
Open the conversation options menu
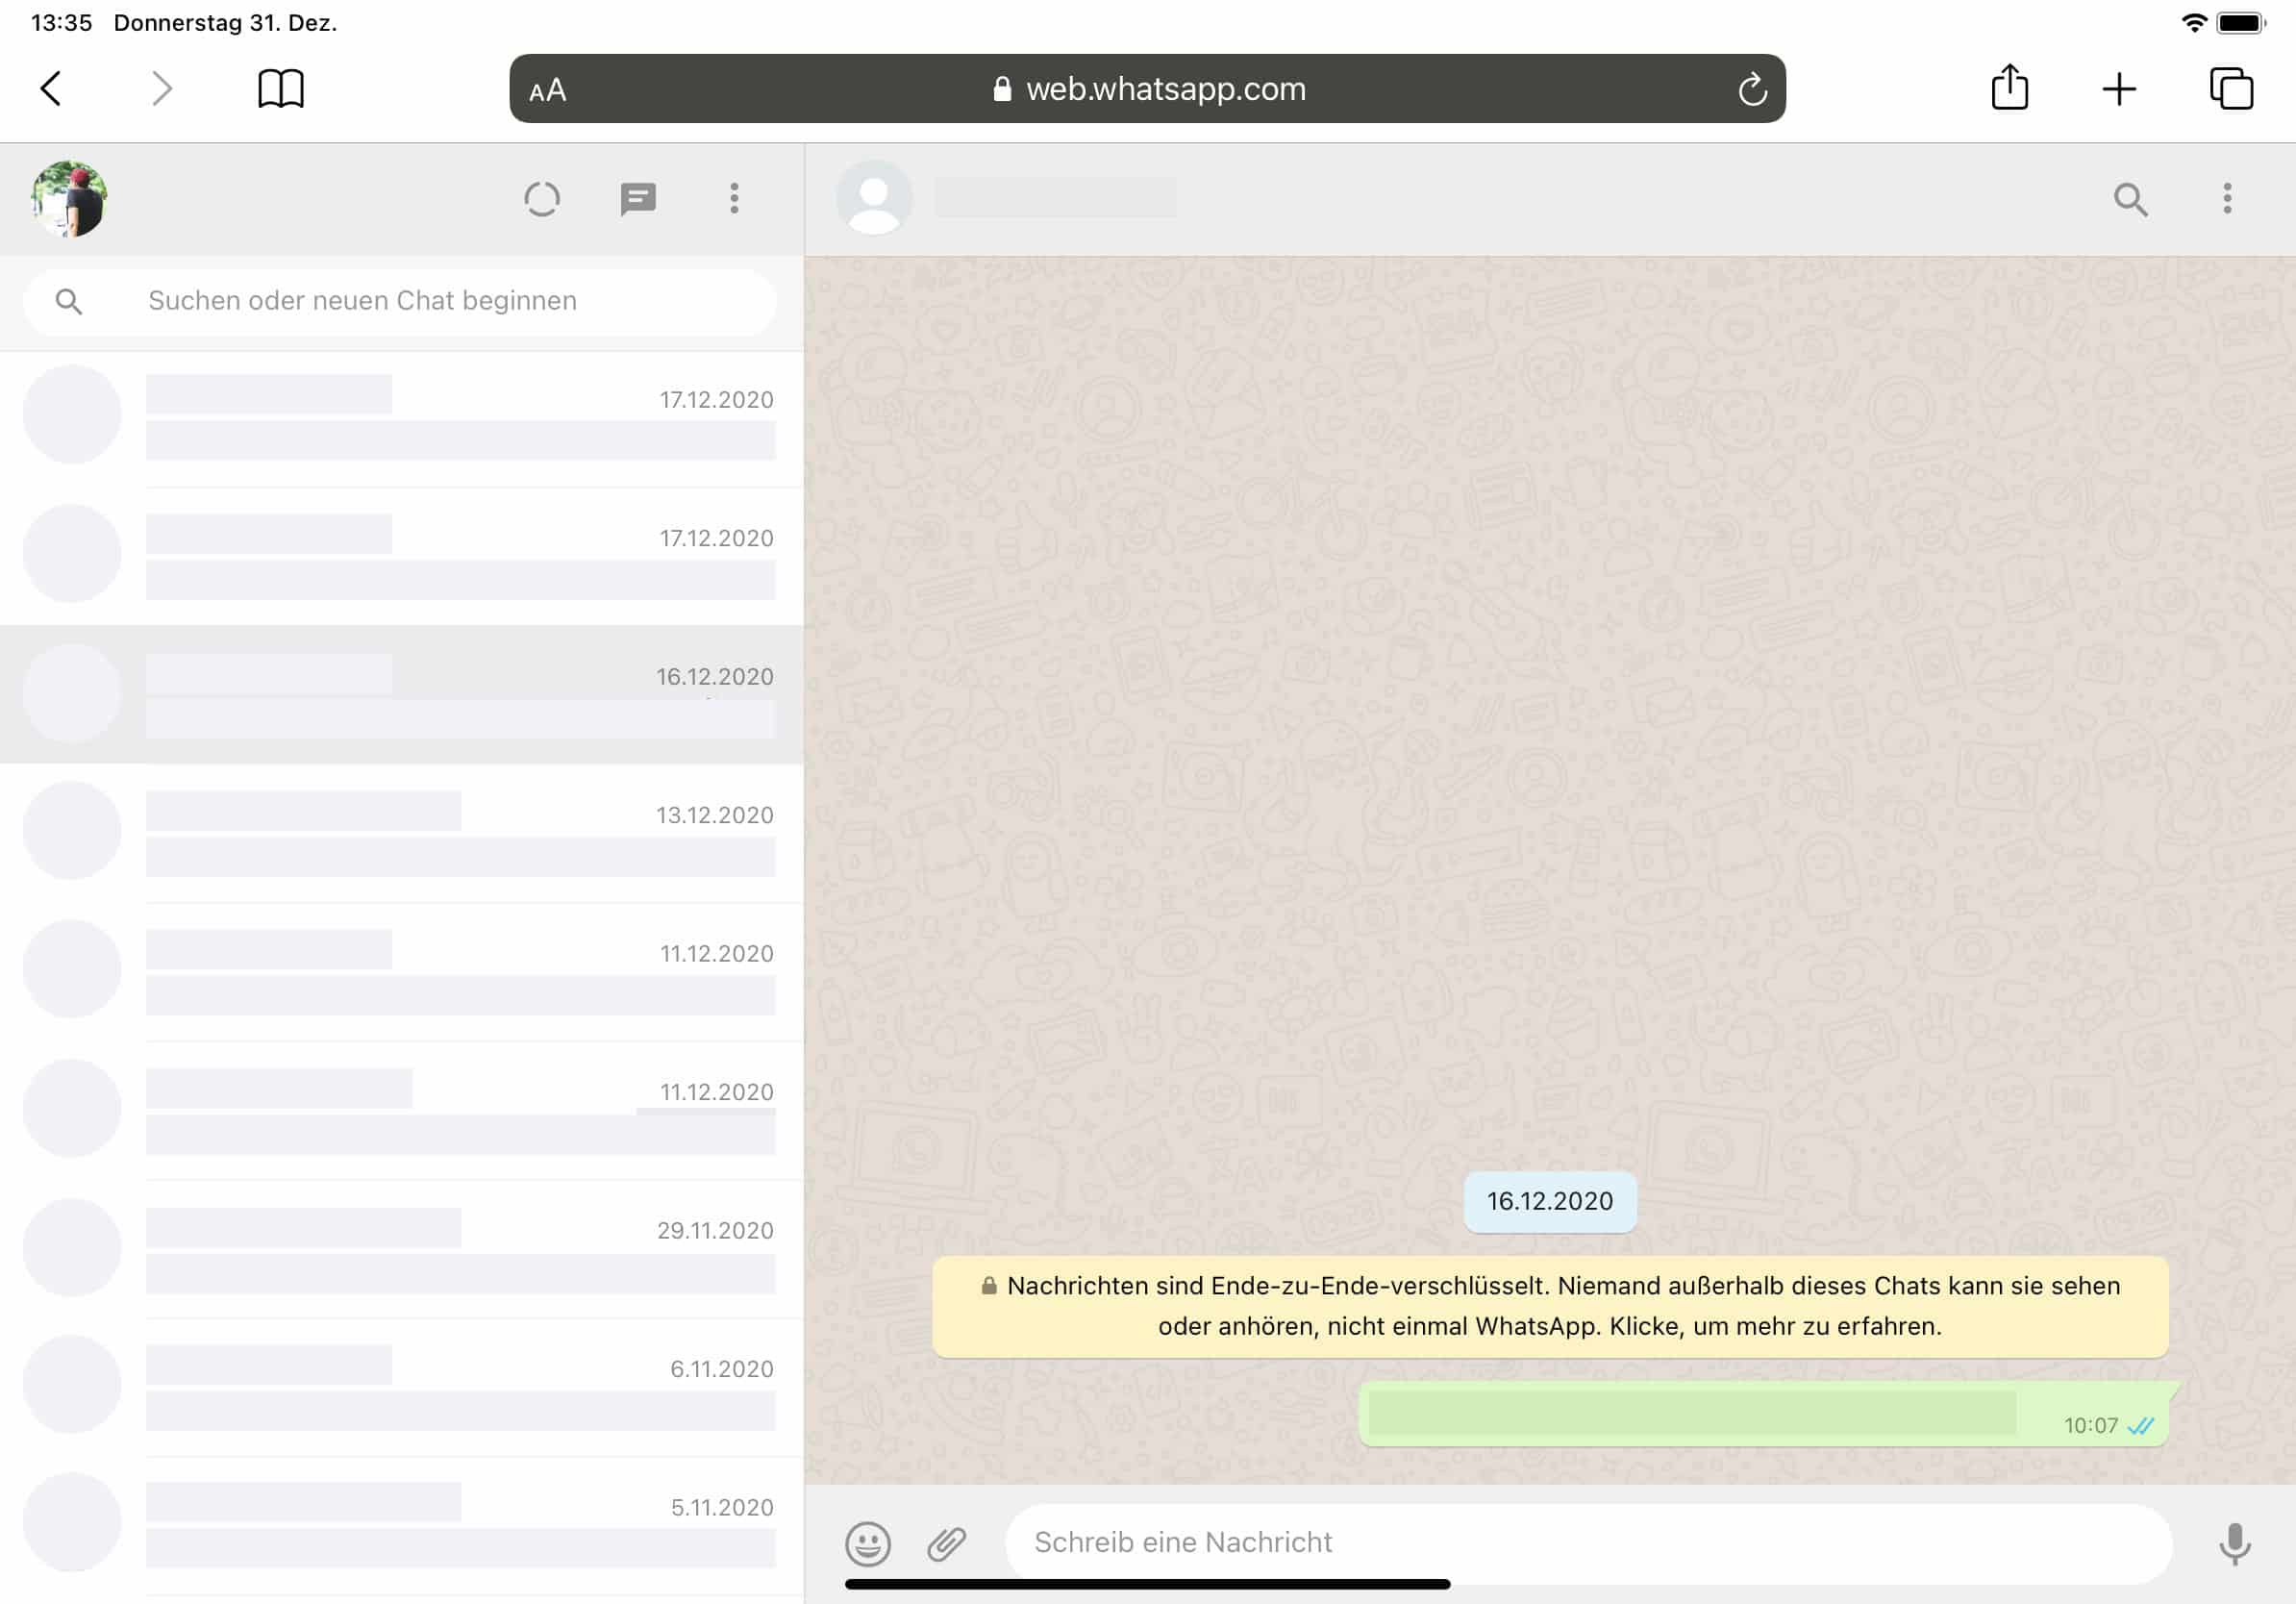click(x=2227, y=199)
